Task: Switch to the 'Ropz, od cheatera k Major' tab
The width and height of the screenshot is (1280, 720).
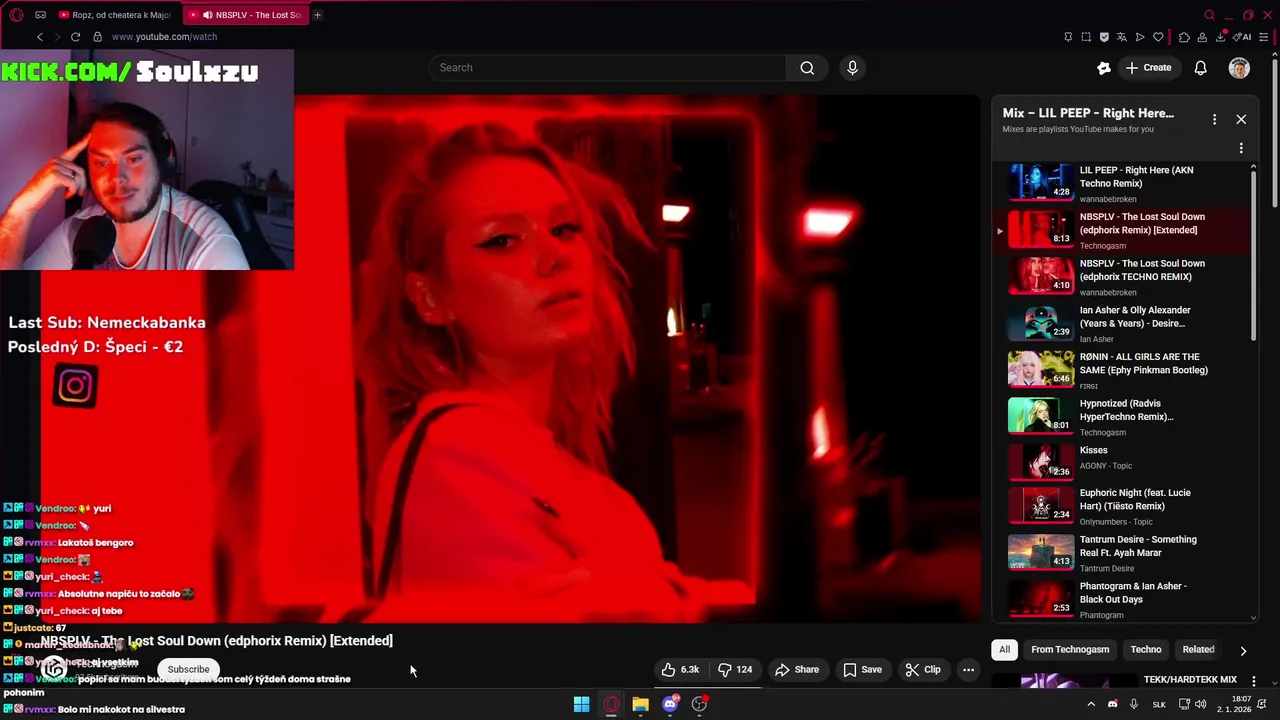Action: pyautogui.click(x=117, y=15)
